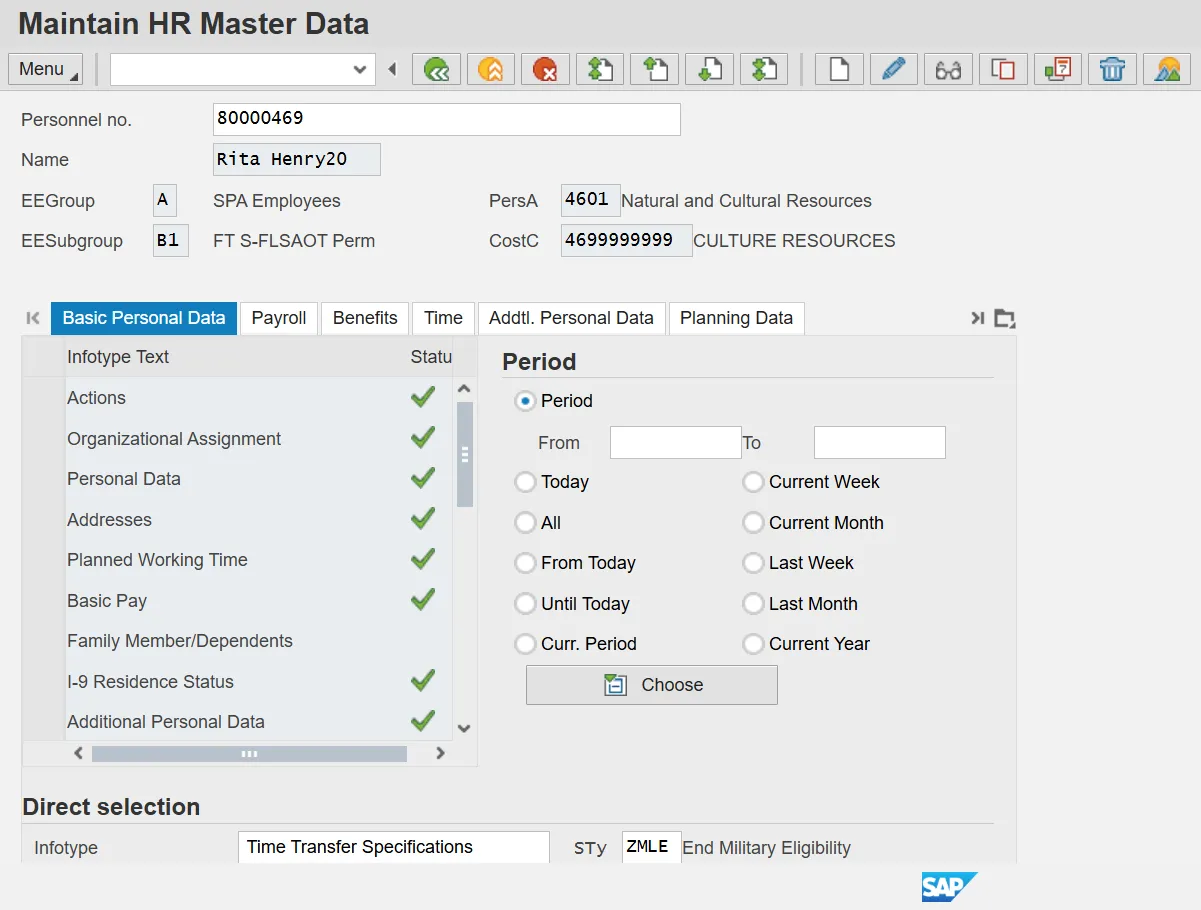Click the red Cancel icon
1201x910 pixels.
[x=545, y=69]
